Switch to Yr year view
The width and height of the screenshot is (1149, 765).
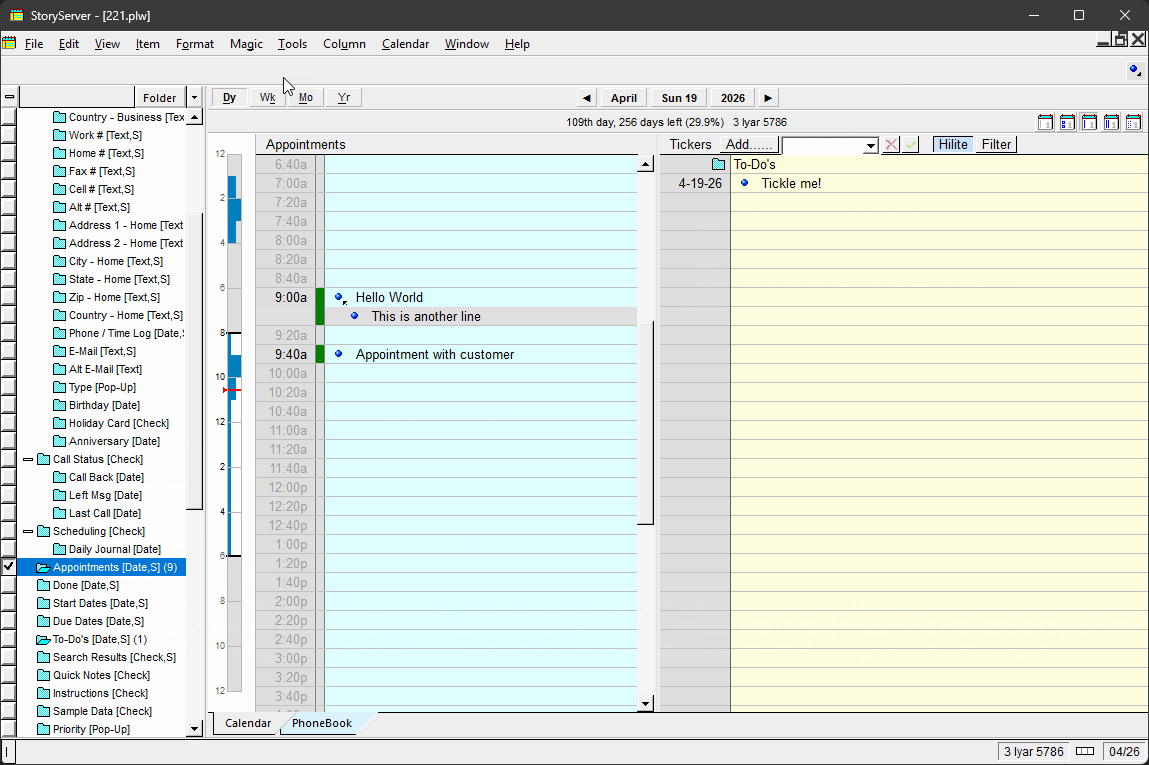[x=344, y=97]
